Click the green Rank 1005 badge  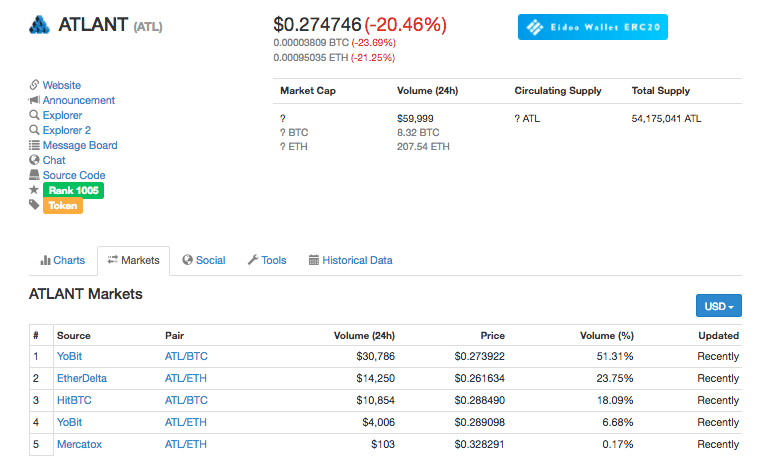pos(73,190)
